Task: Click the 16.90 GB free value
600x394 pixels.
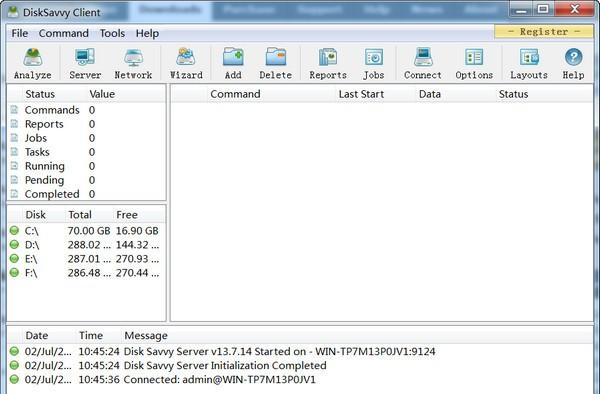Action: 137,231
